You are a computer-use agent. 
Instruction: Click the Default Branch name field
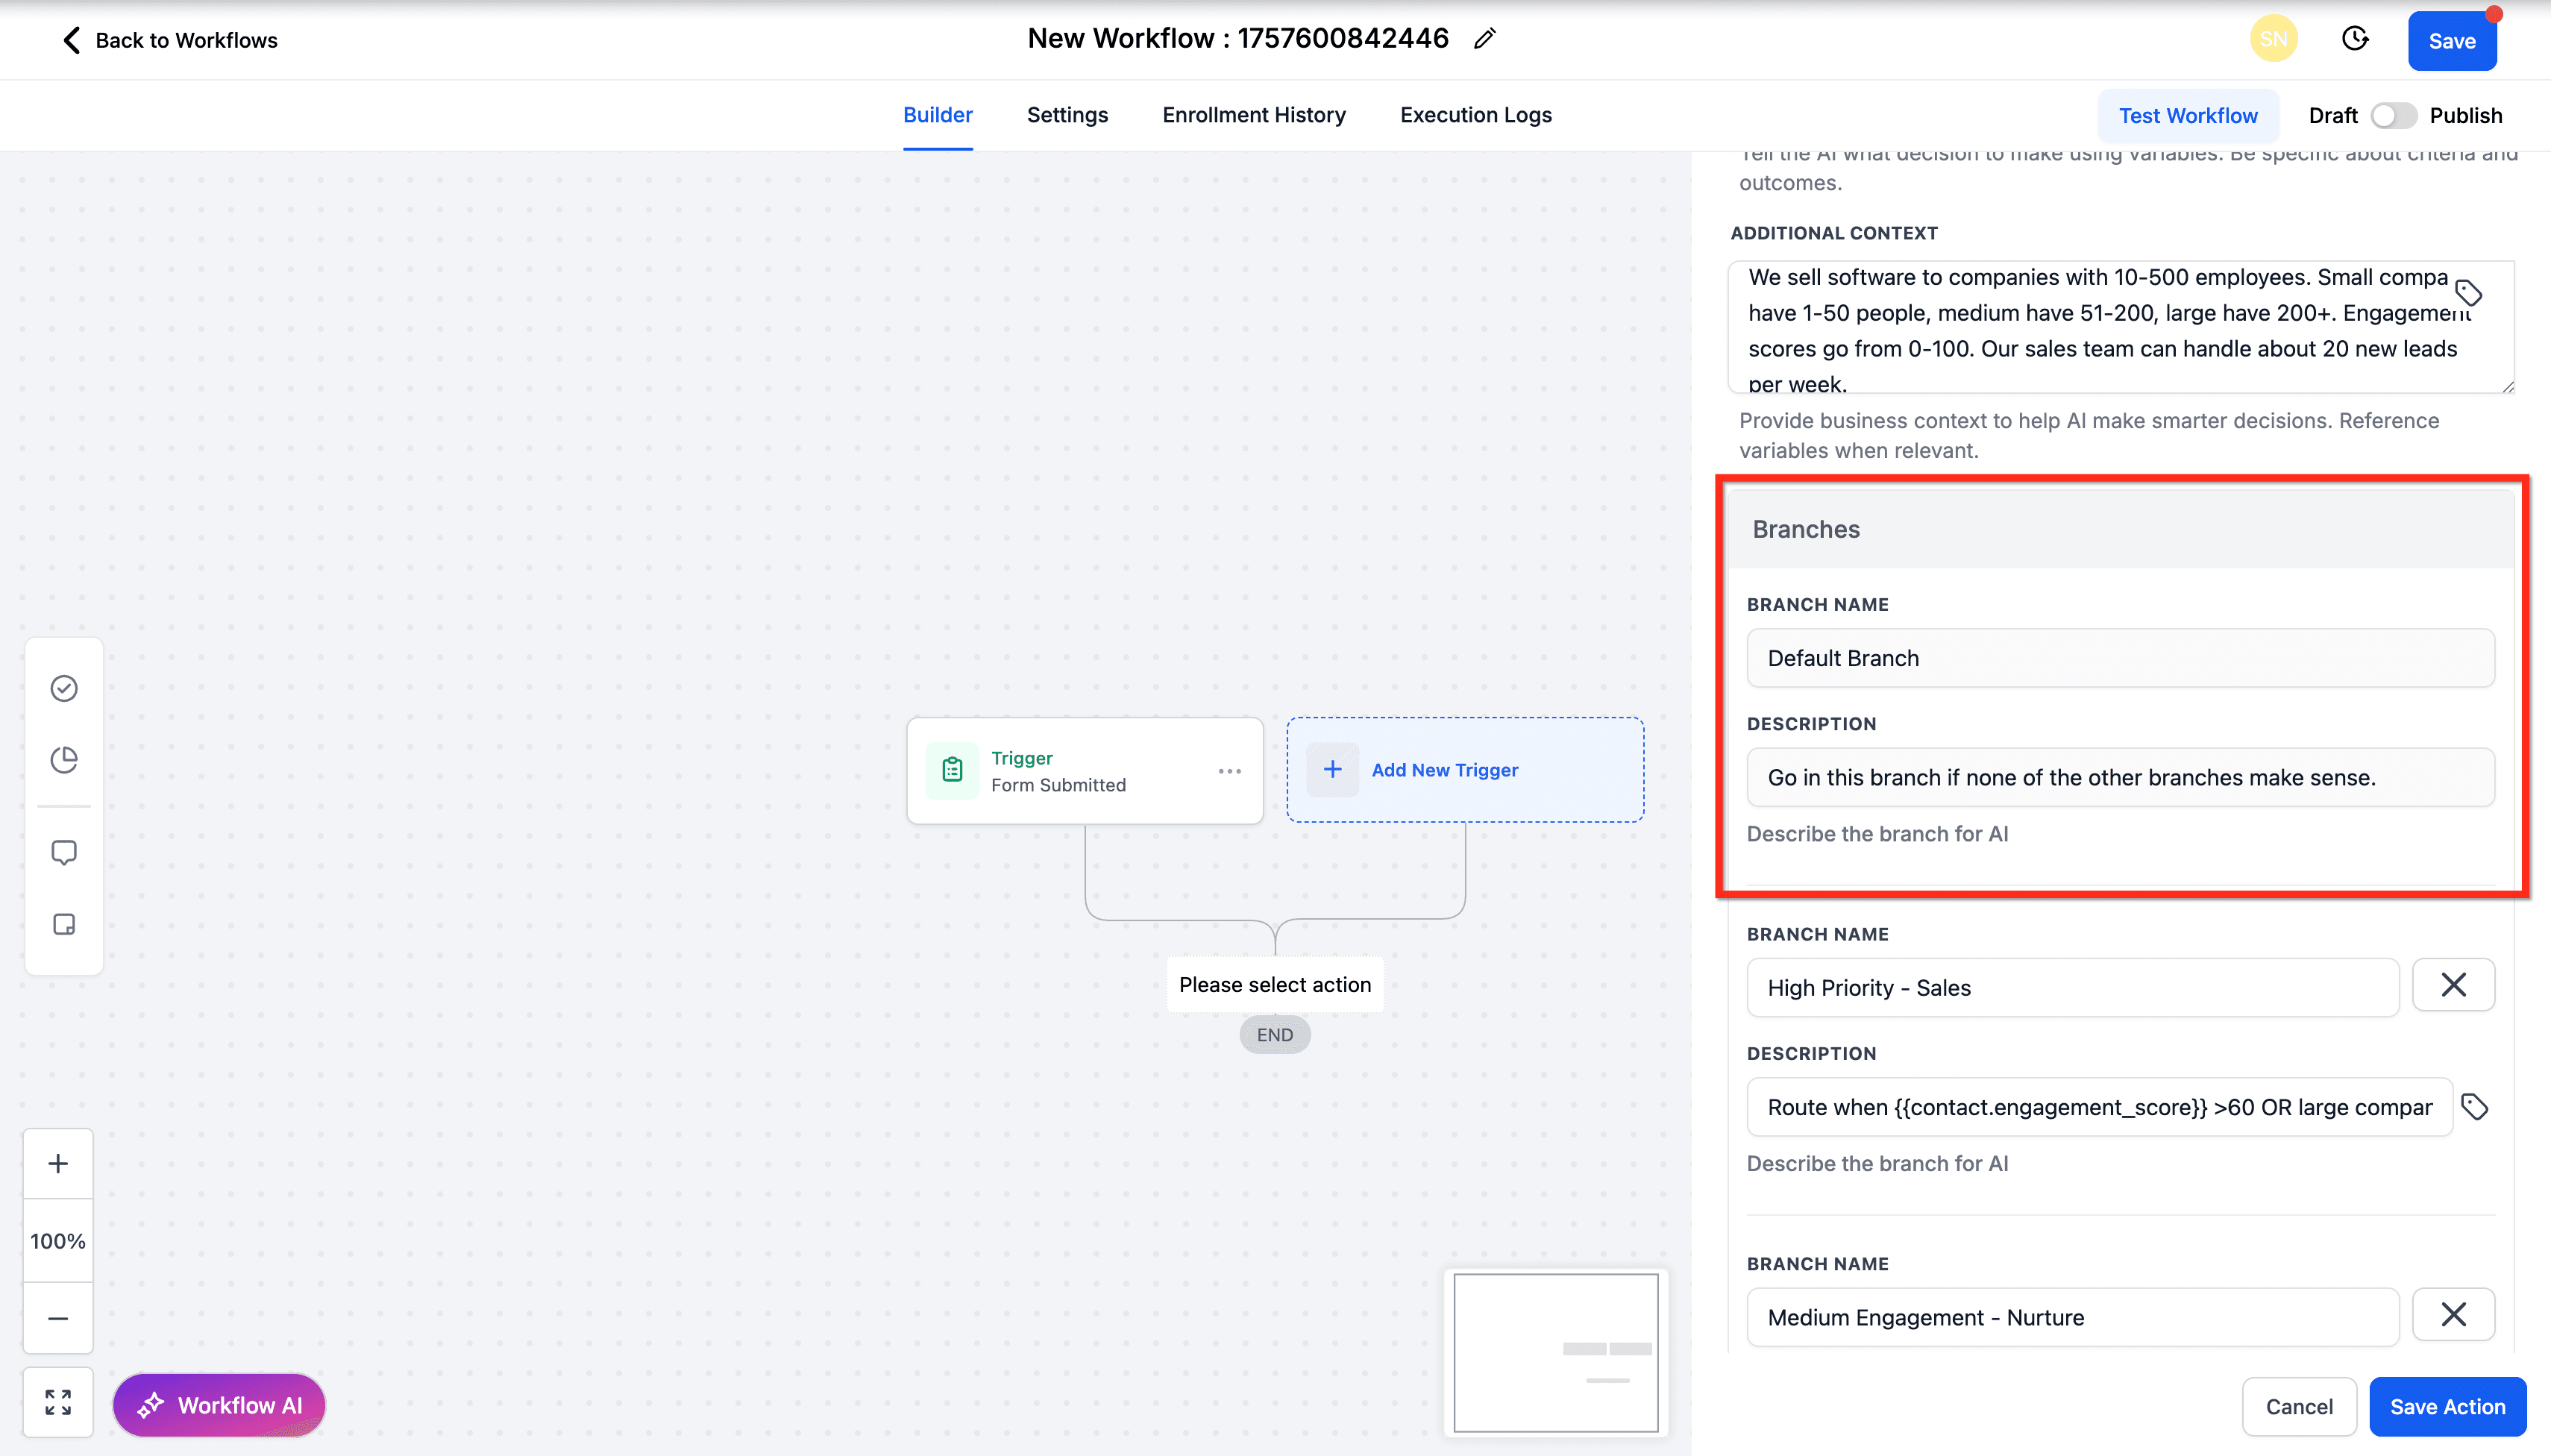tap(2120, 658)
